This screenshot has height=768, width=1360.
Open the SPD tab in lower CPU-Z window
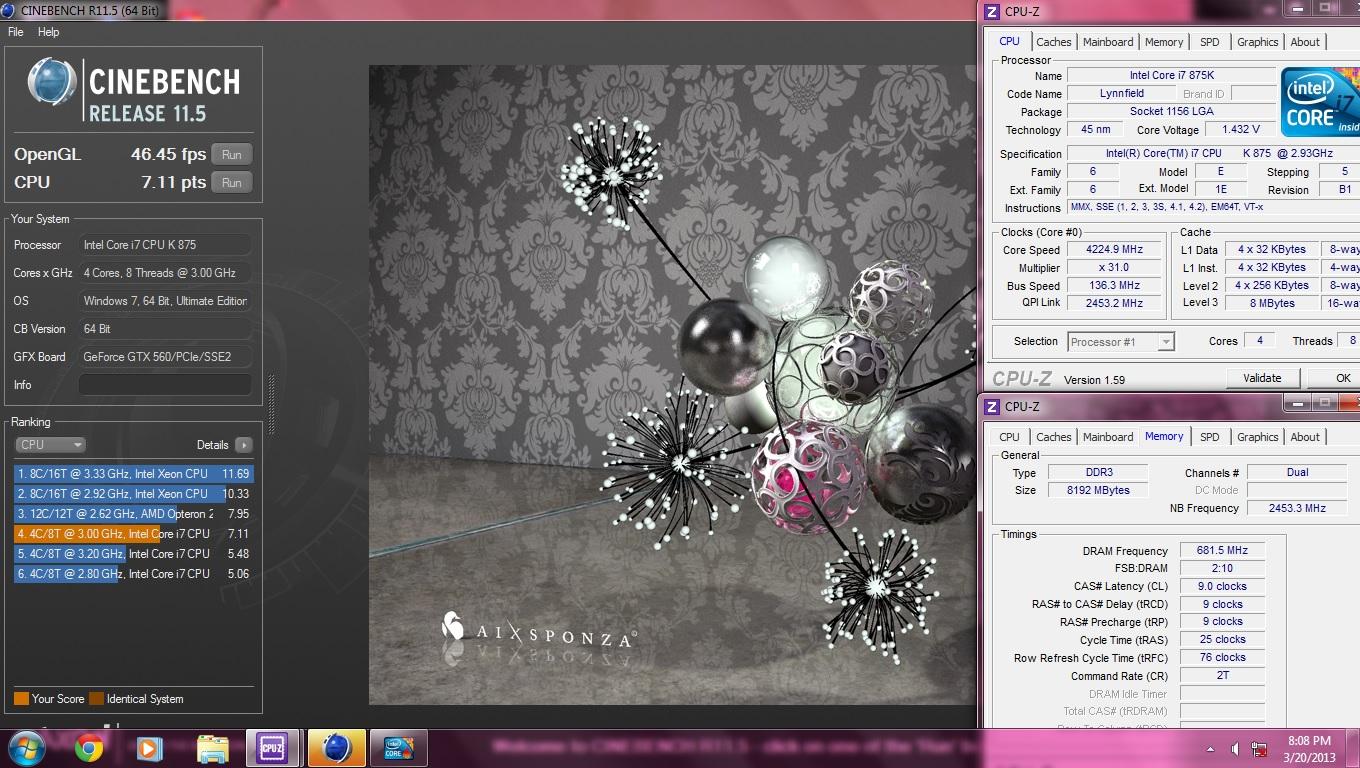(x=1210, y=437)
